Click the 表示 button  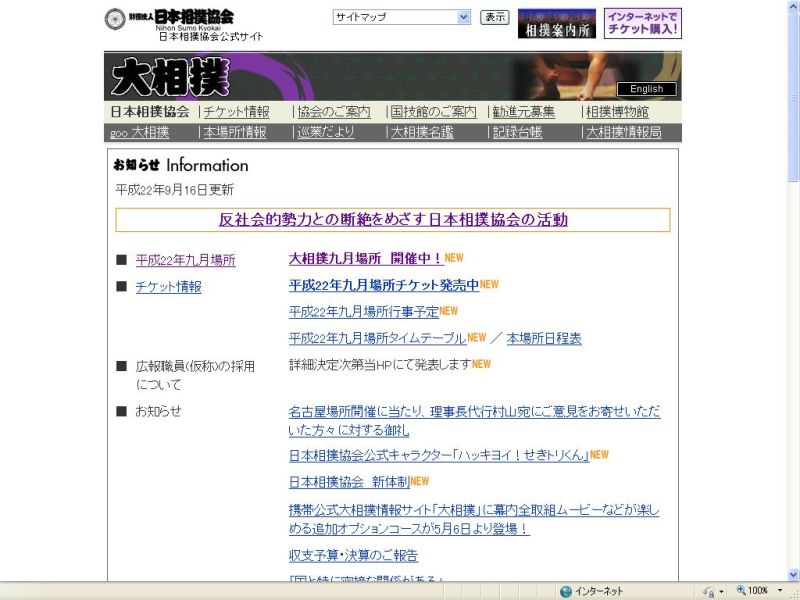[x=494, y=17]
